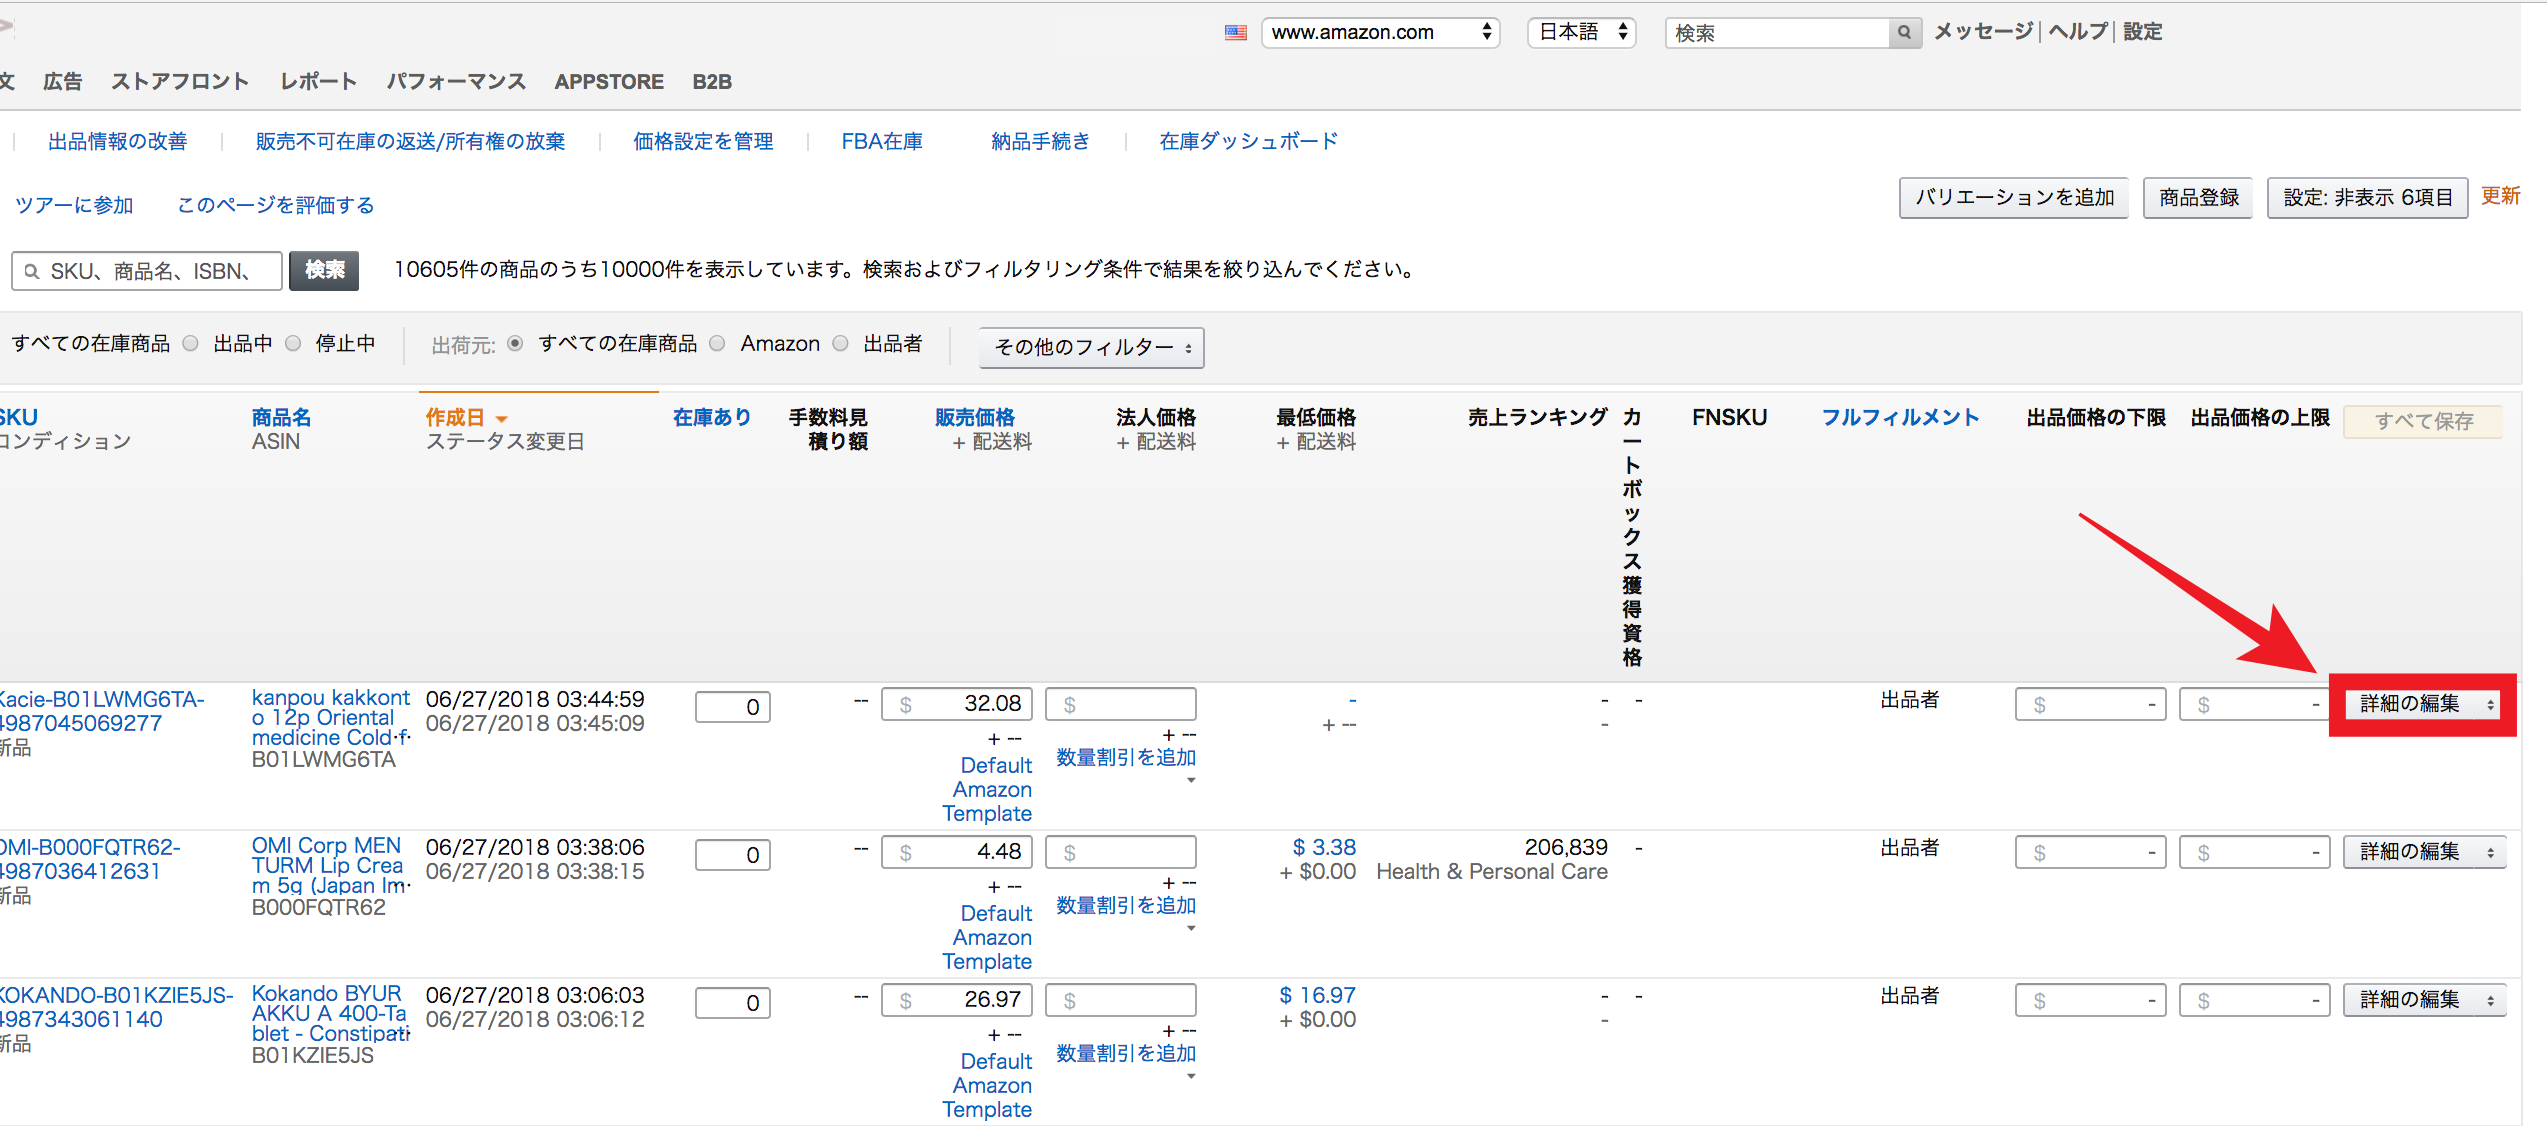Screen dimensions: 2547x1126
Task: Expand arrow under 数量割引を追加 in kanpou row
Action: click(x=1191, y=780)
